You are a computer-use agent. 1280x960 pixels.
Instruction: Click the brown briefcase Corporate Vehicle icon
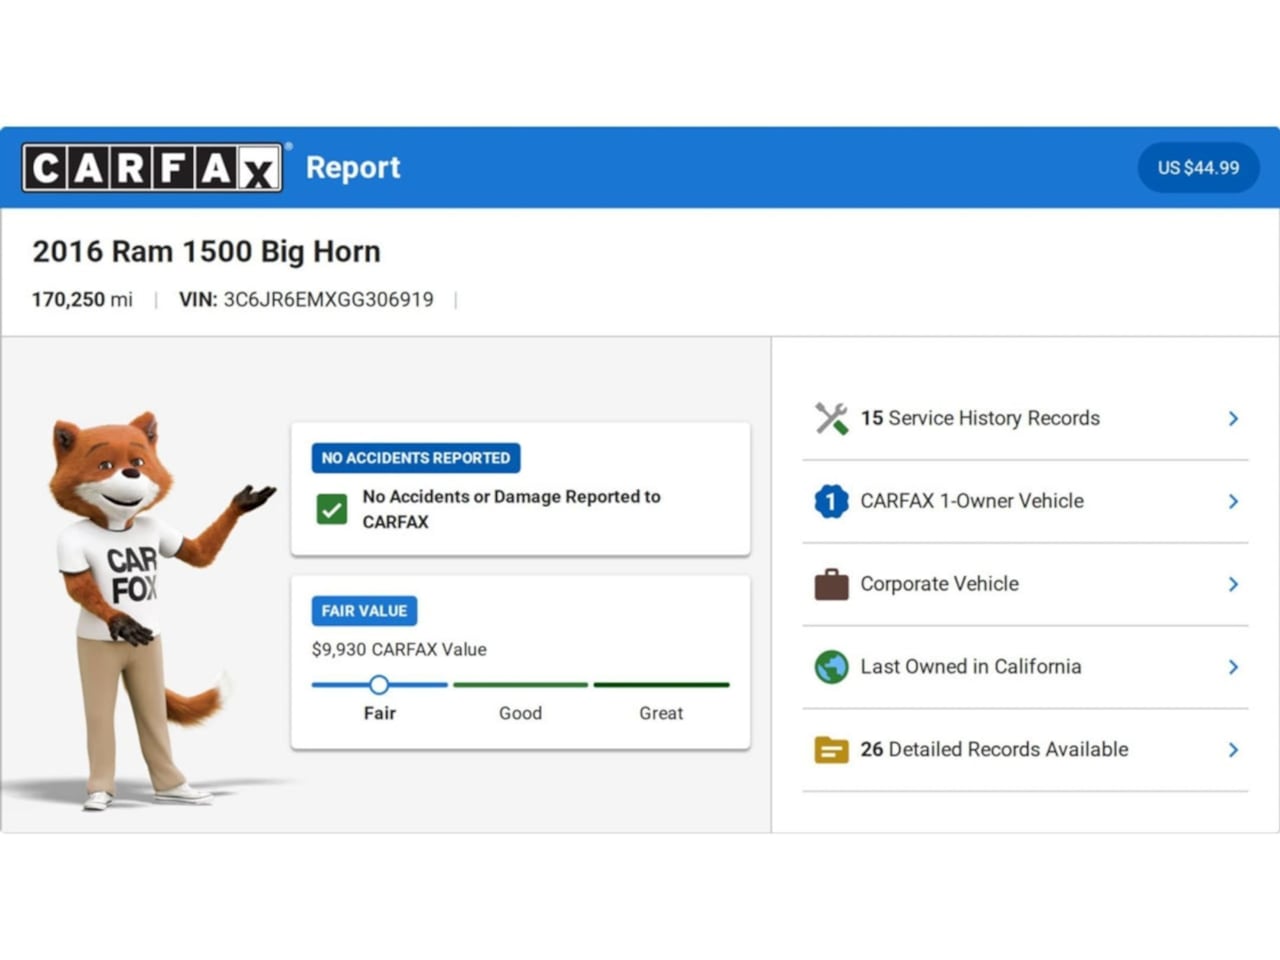point(831,584)
